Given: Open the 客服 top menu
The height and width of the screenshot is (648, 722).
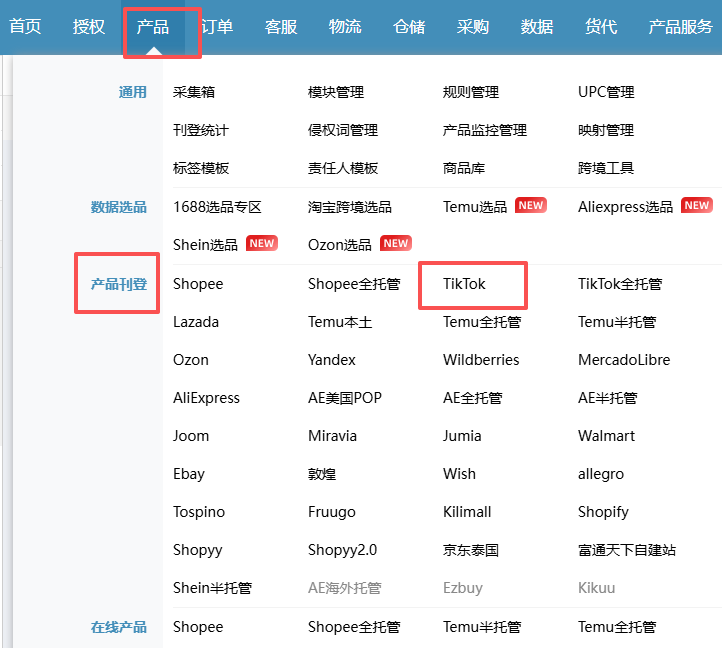Looking at the screenshot, I should (281, 27).
